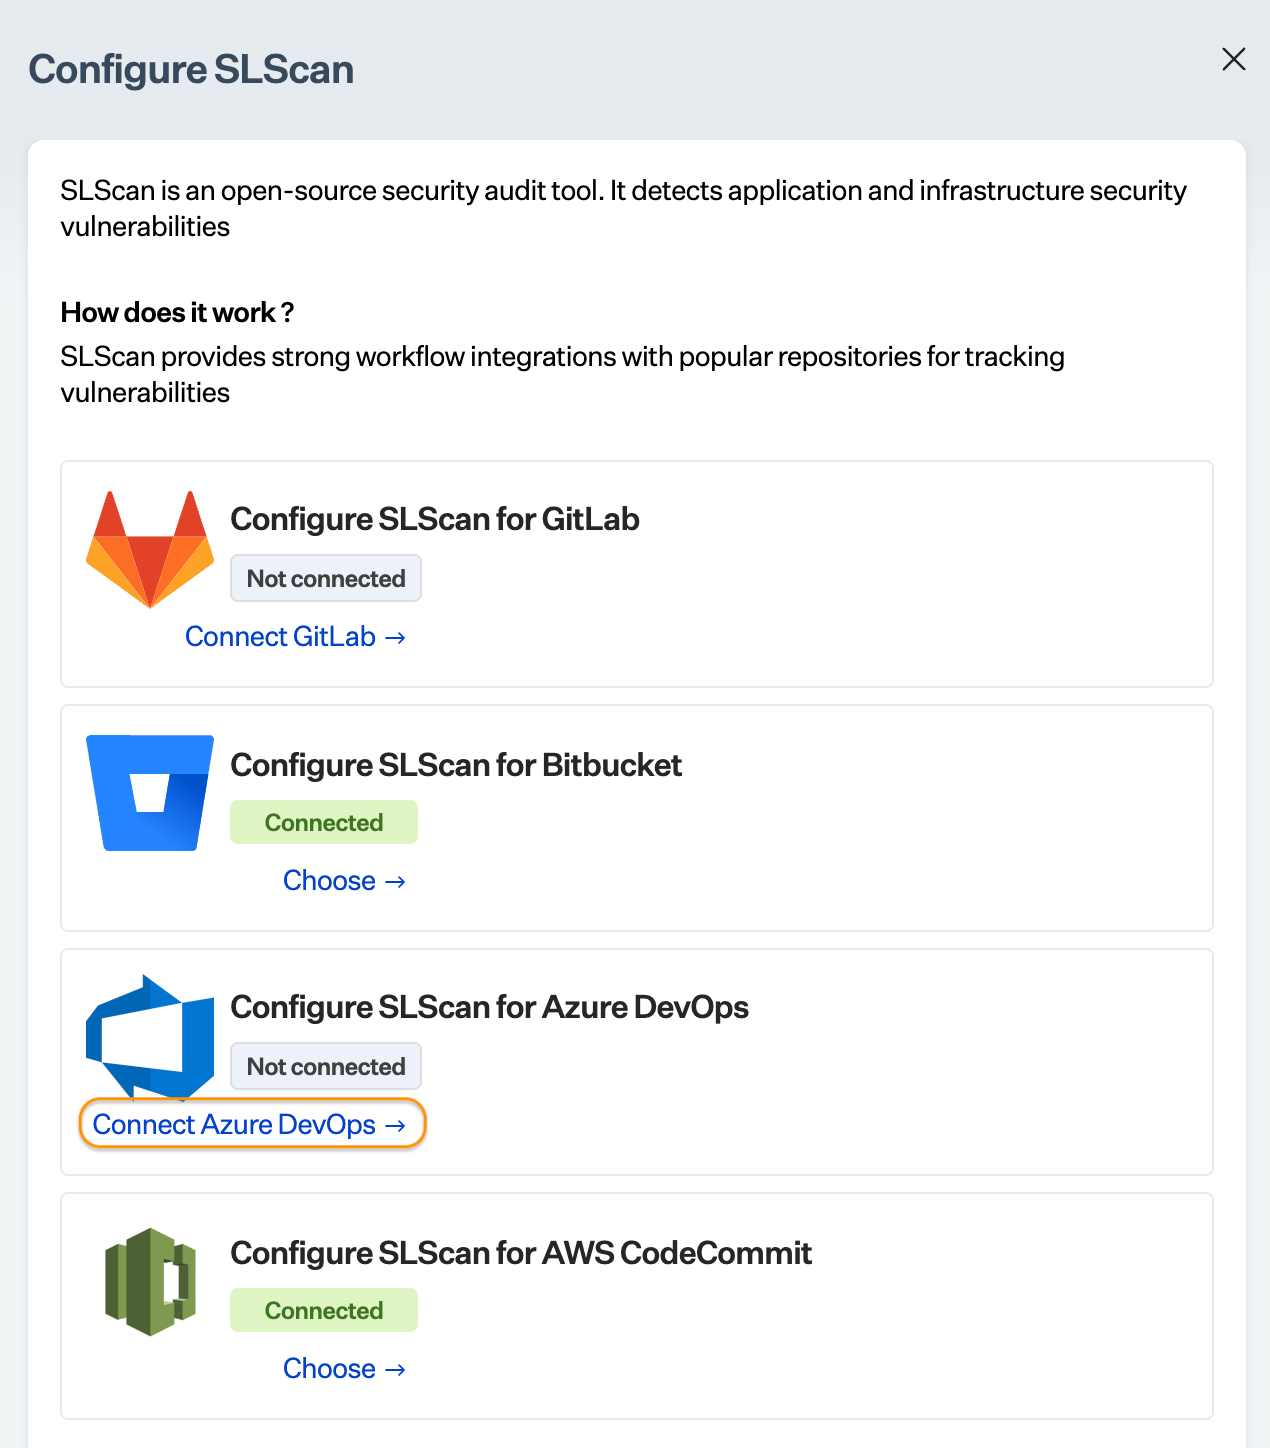The height and width of the screenshot is (1448, 1270).
Task: Select the Configure SLScan for Azure DevOps heading
Action: (490, 1007)
